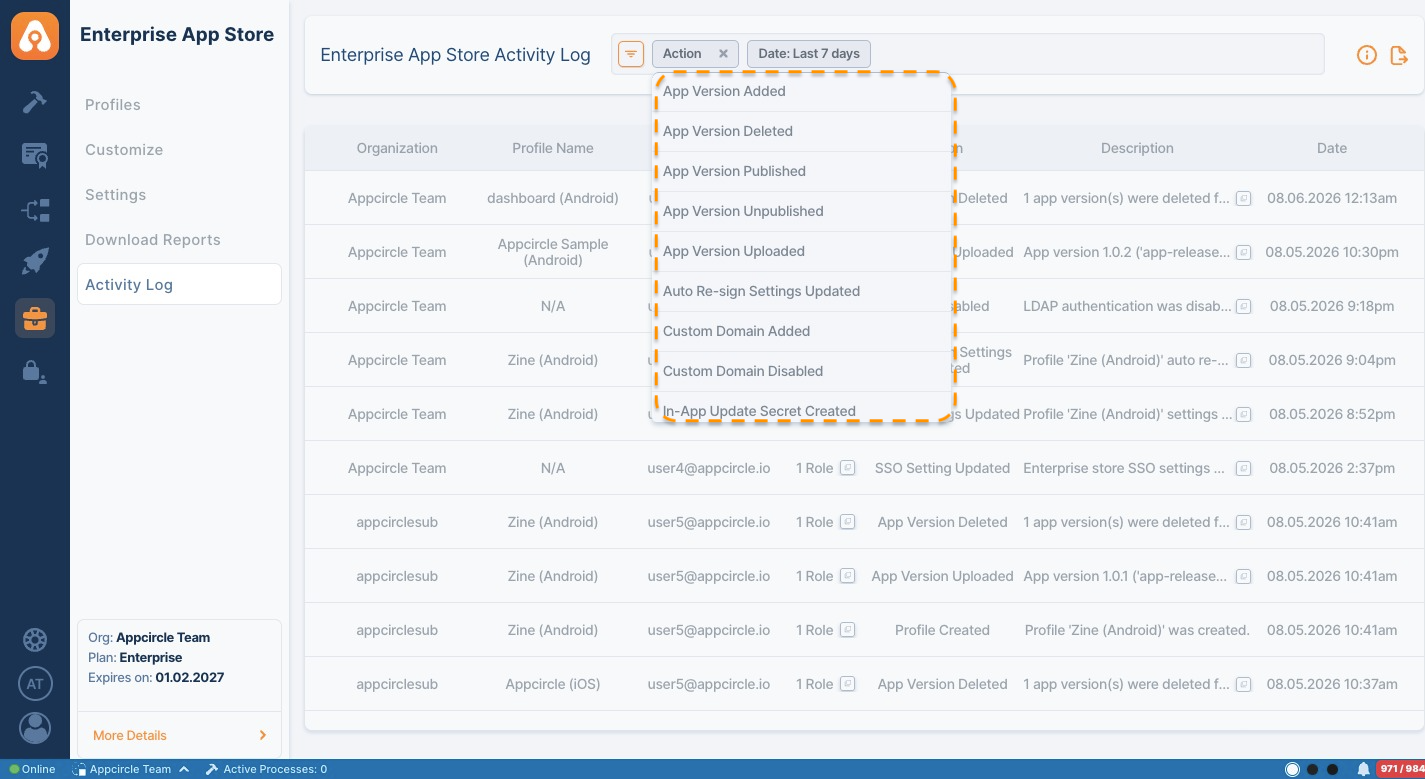The width and height of the screenshot is (1425, 779).
Task: Click the orange filter icon button
Action: 631,54
